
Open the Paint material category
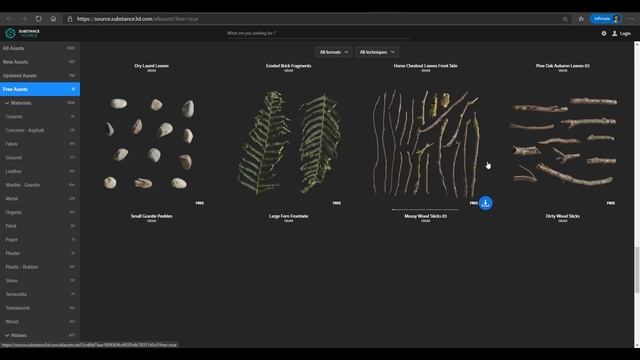pos(40,226)
